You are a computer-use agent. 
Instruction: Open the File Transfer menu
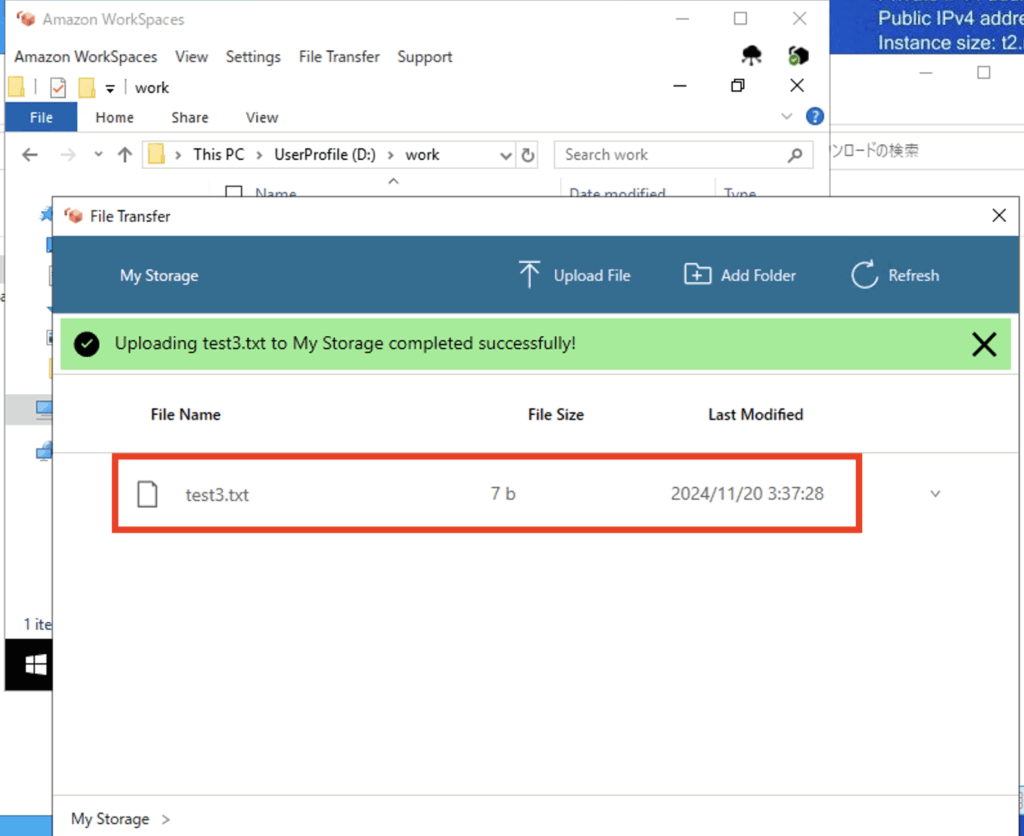tap(339, 57)
